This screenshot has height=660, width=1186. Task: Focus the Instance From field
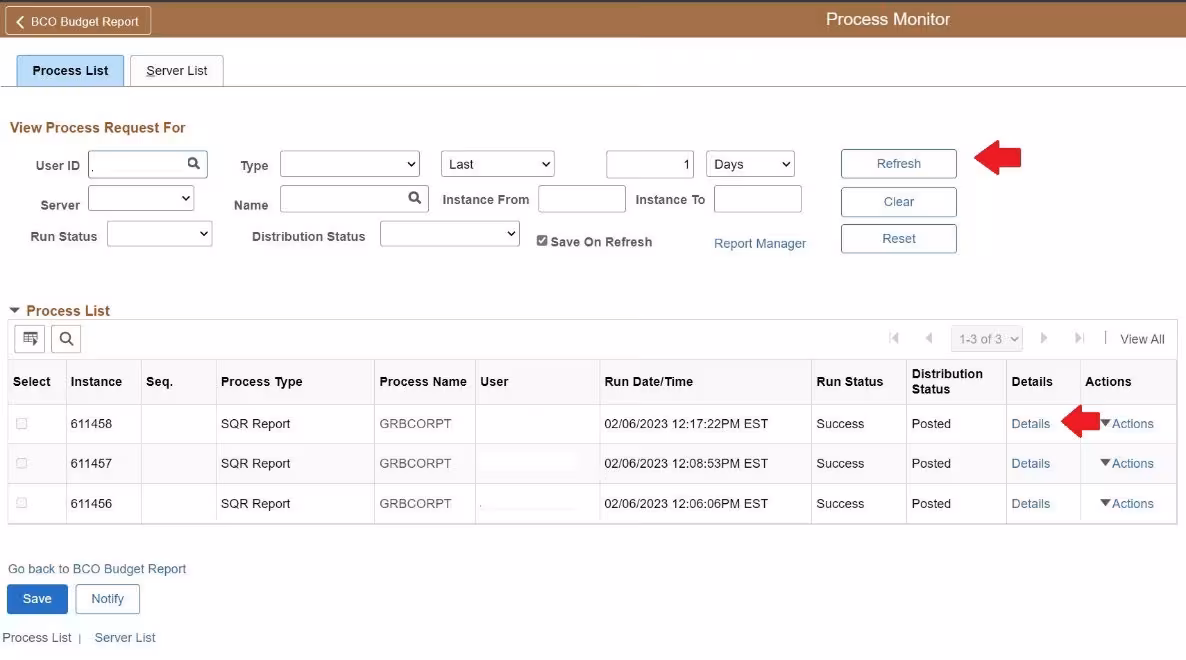(582, 199)
